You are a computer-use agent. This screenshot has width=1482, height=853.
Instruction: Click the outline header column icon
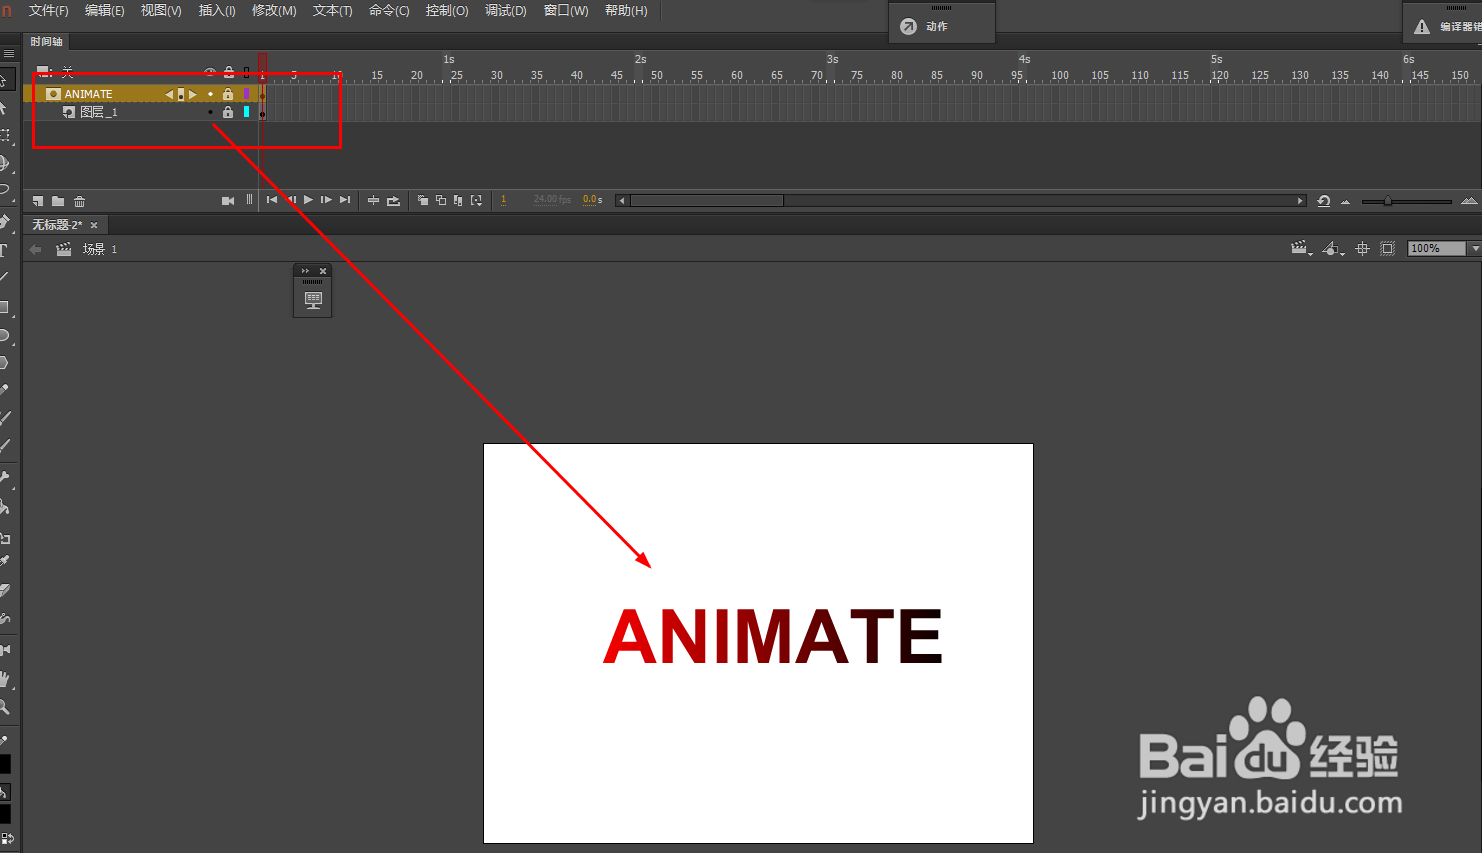(x=247, y=73)
